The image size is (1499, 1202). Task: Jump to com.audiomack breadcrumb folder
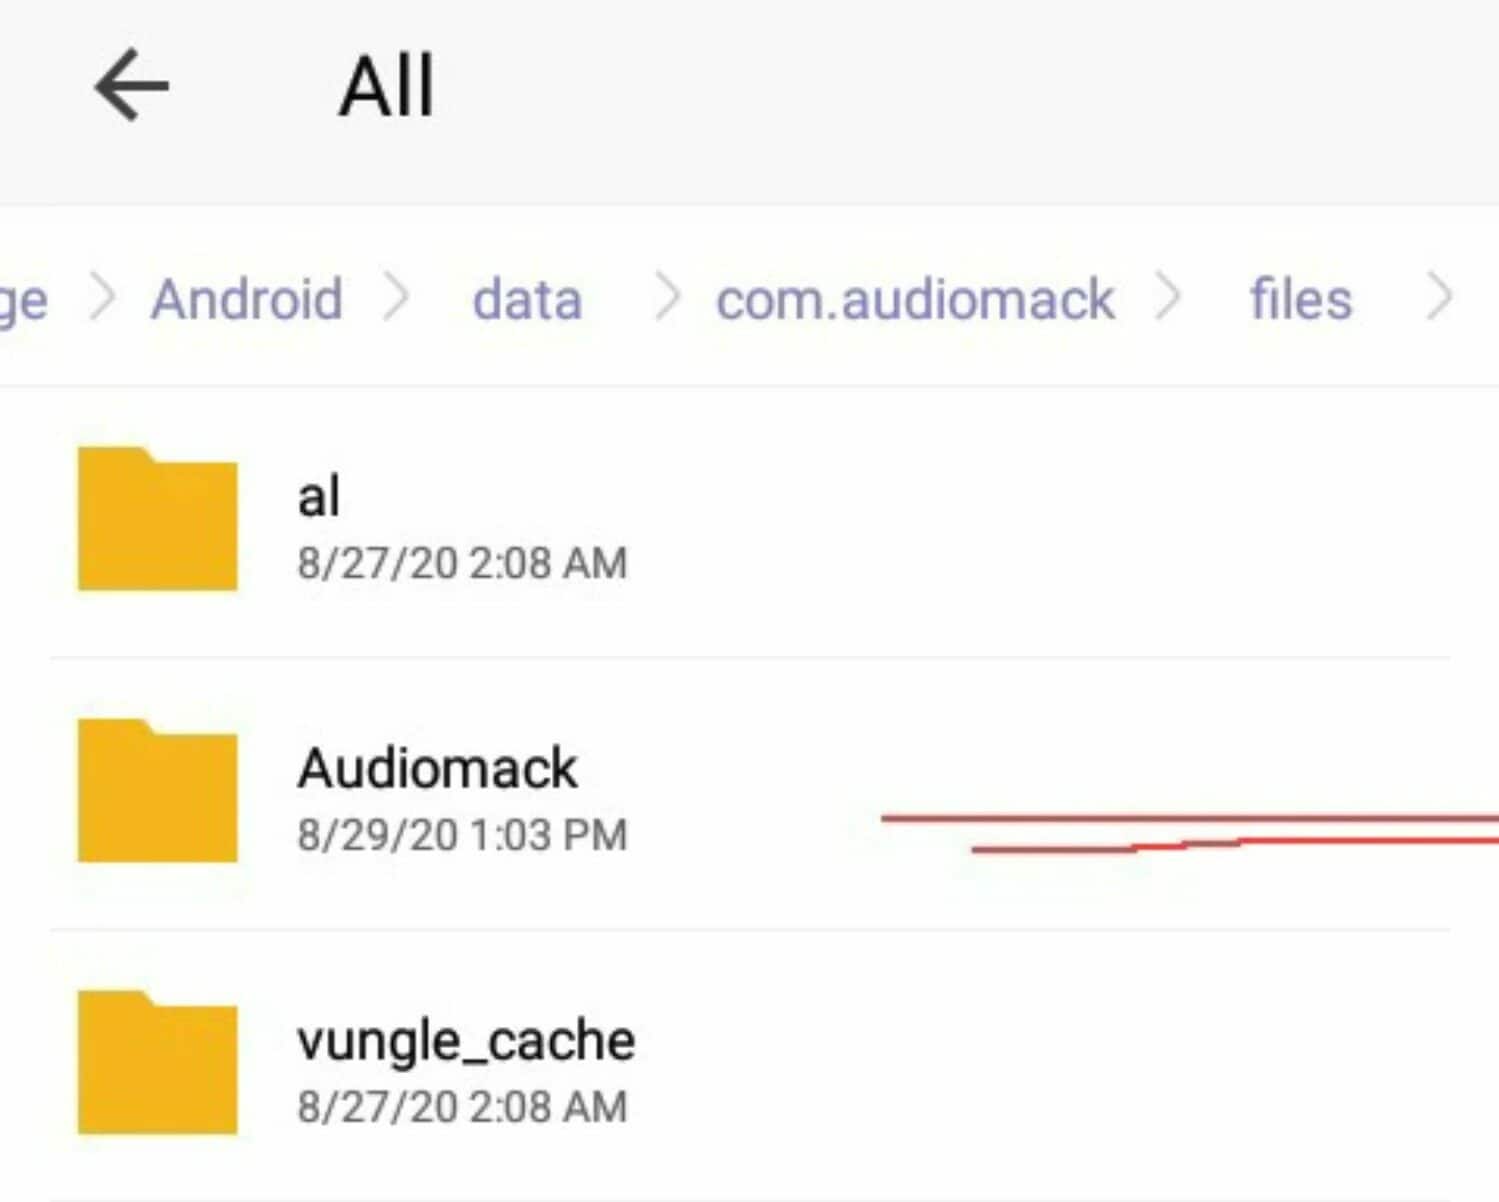pyautogui.click(x=915, y=299)
